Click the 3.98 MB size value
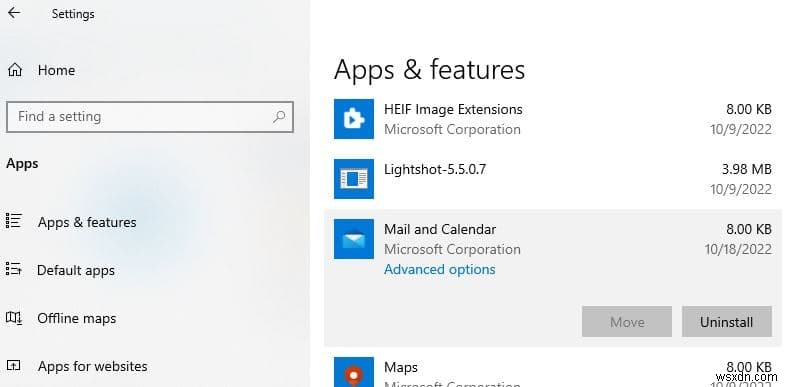 coord(747,170)
